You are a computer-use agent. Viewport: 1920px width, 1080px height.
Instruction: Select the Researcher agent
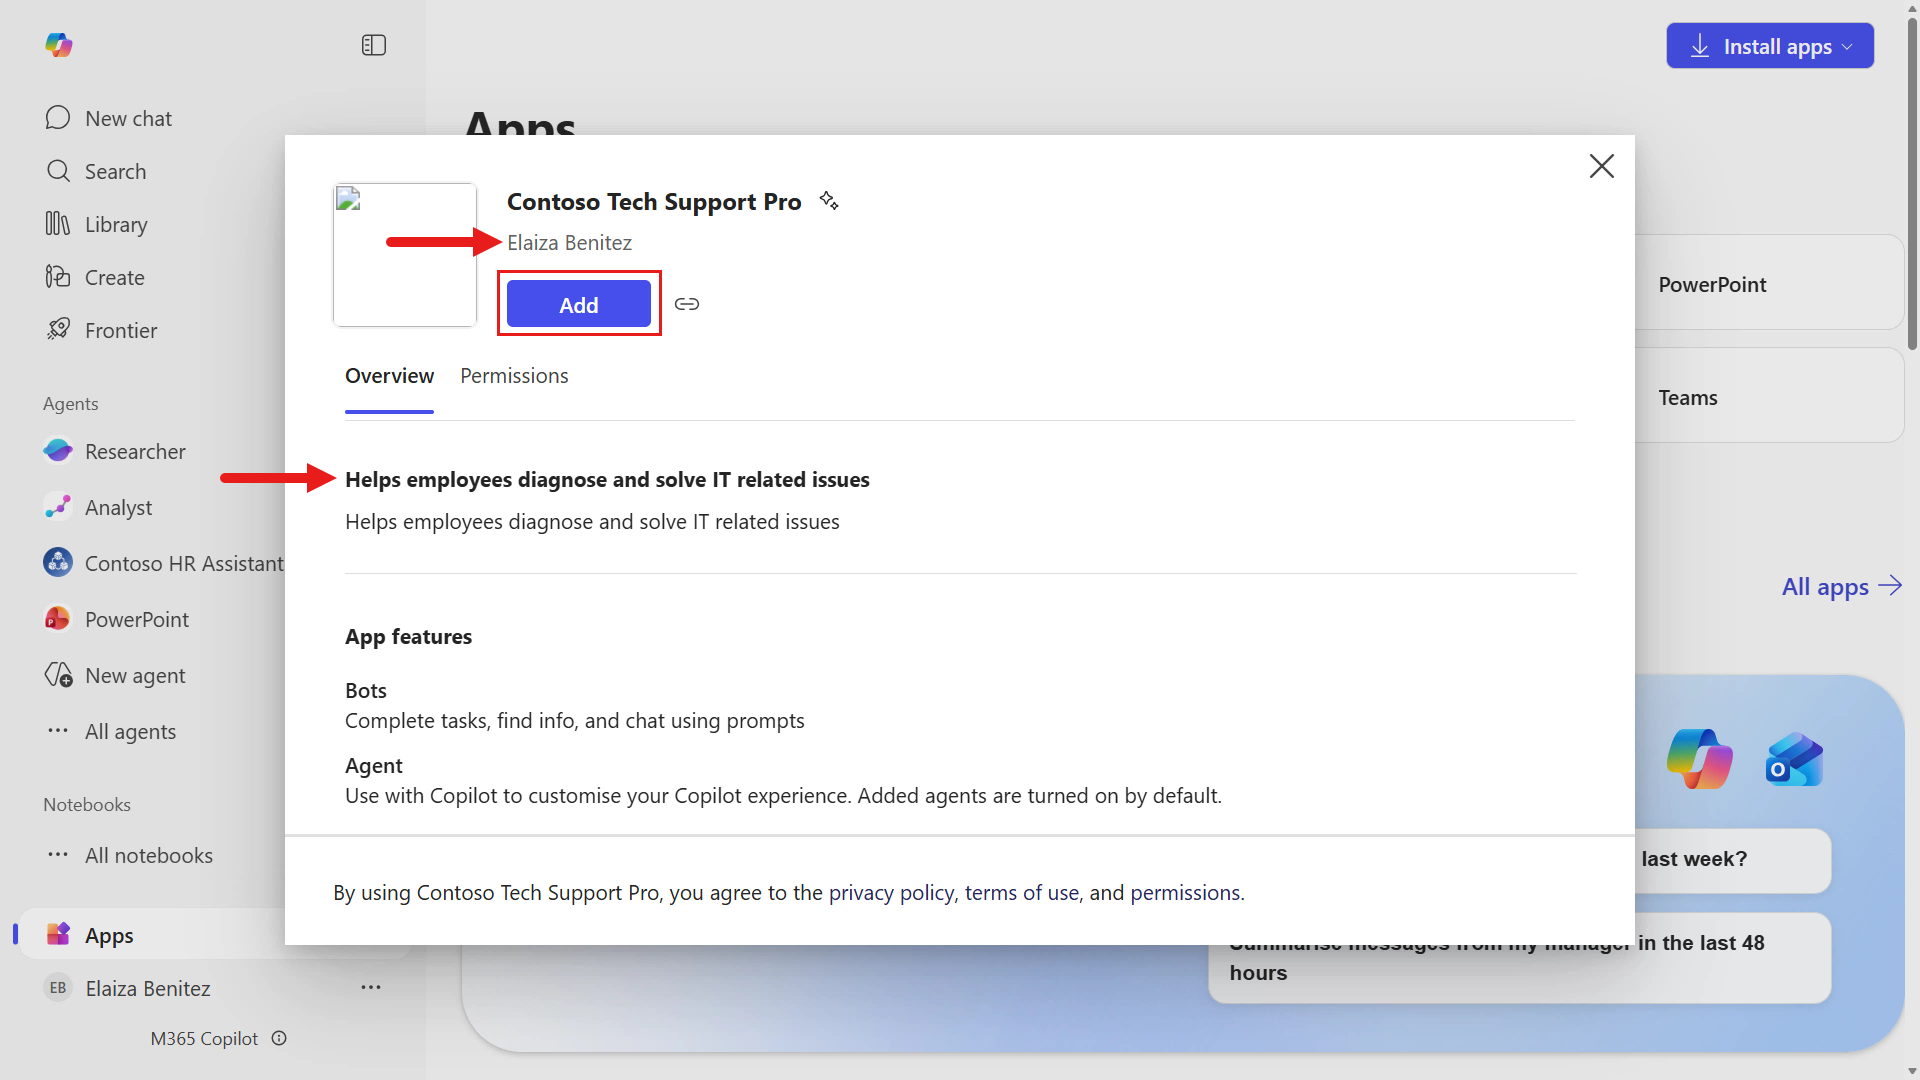pos(135,451)
